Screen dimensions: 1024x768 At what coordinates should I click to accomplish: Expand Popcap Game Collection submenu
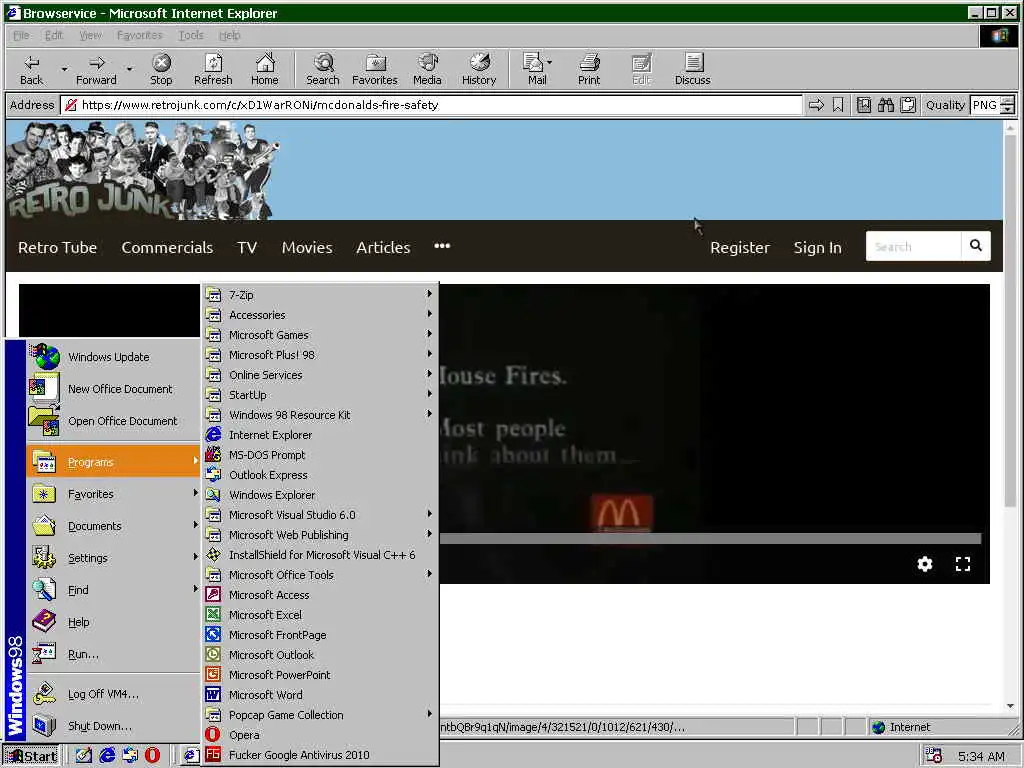[x=320, y=715]
